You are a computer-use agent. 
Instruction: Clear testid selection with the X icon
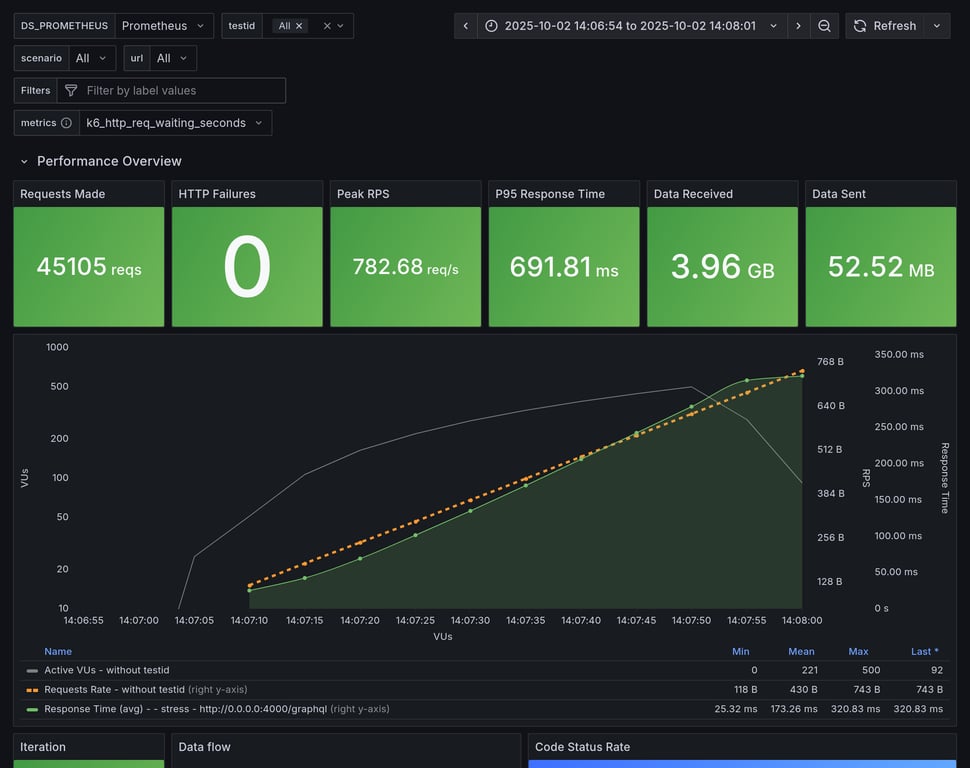coord(326,26)
